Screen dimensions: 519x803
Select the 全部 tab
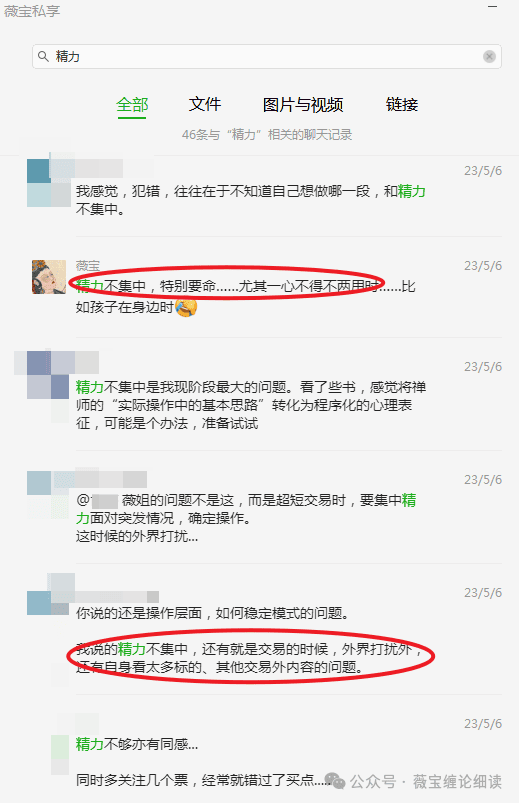point(132,105)
